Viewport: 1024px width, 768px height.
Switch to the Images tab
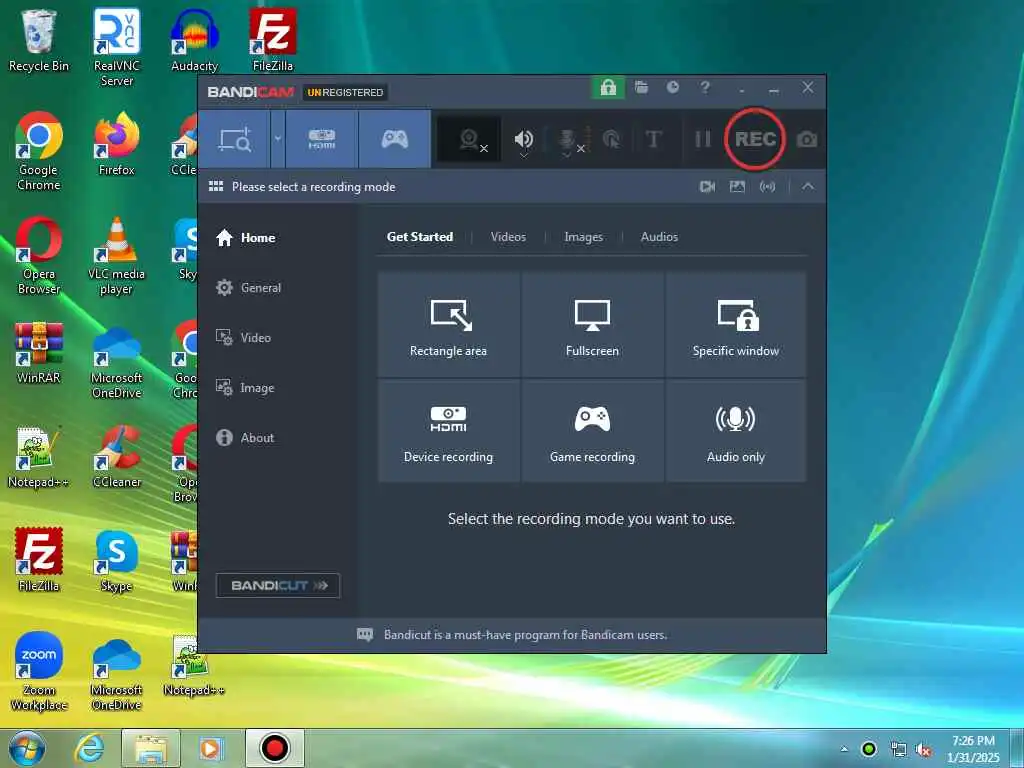tap(583, 237)
